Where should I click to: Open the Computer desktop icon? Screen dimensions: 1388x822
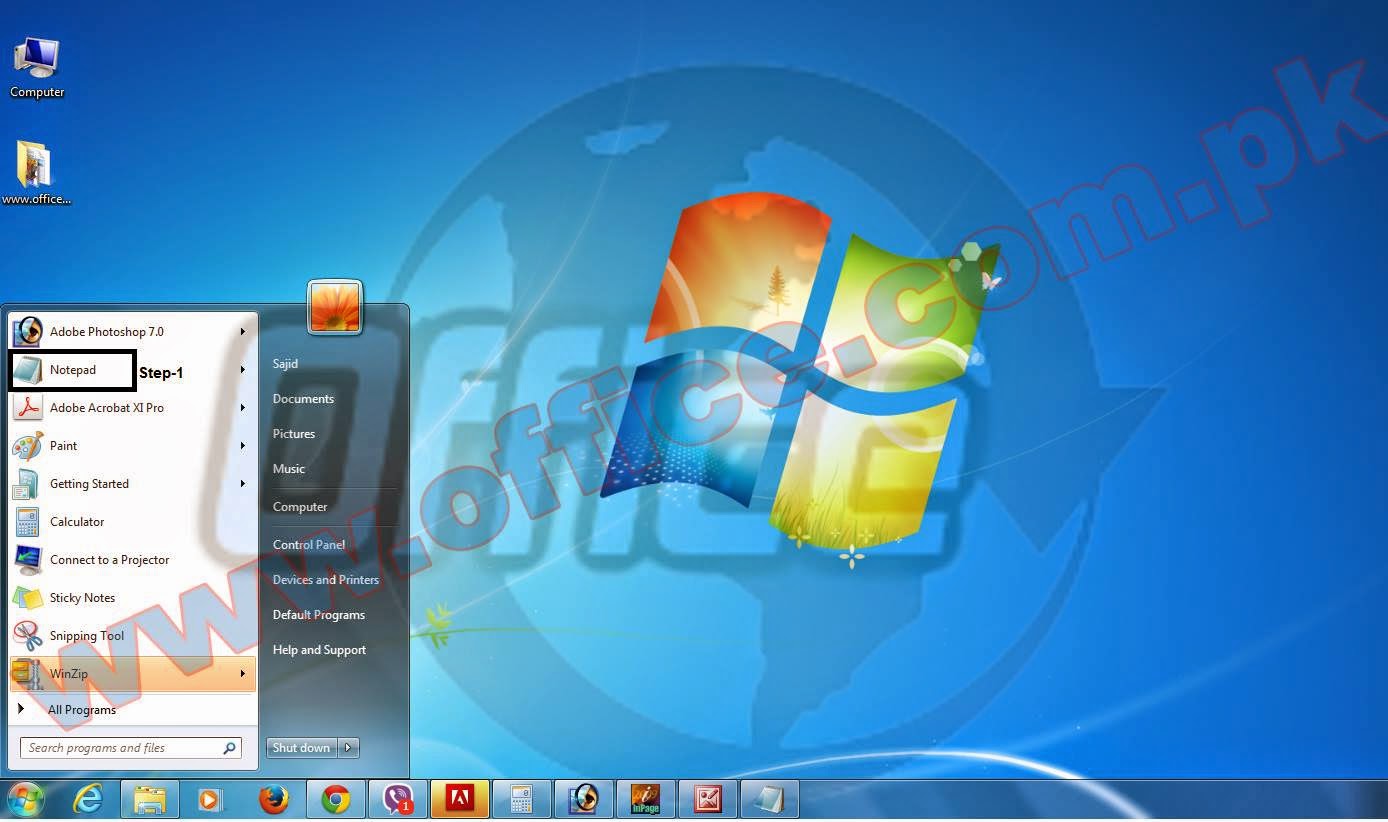tap(37, 68)
